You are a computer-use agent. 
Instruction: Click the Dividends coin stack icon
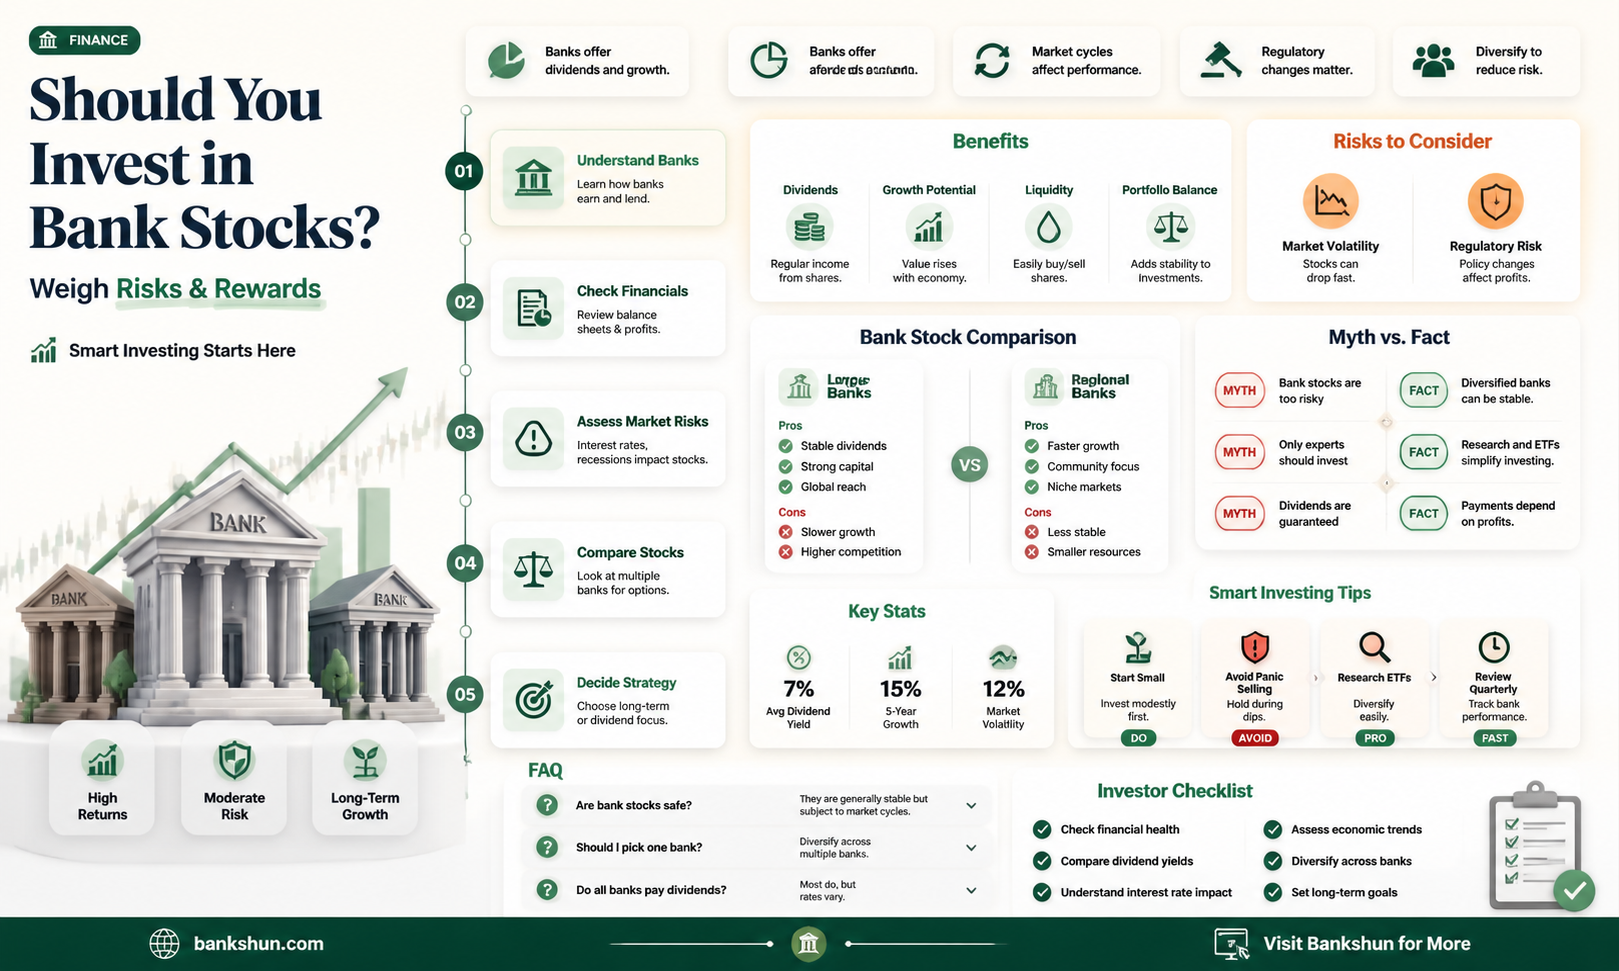tap(809, 228)
